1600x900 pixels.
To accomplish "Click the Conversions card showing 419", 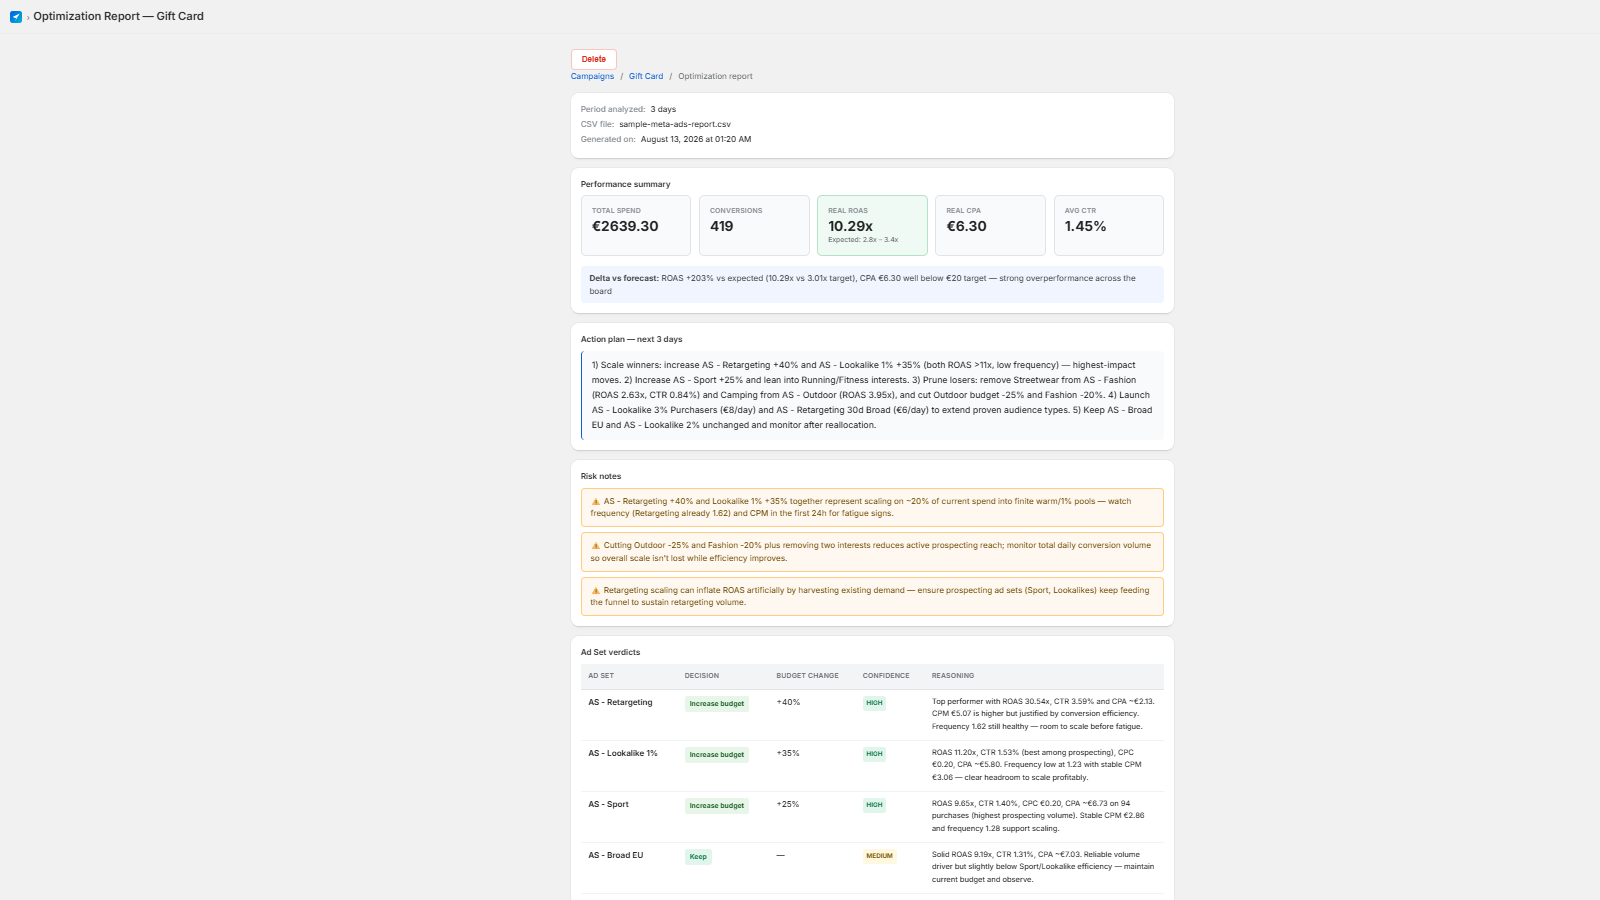I will point(754,225).
